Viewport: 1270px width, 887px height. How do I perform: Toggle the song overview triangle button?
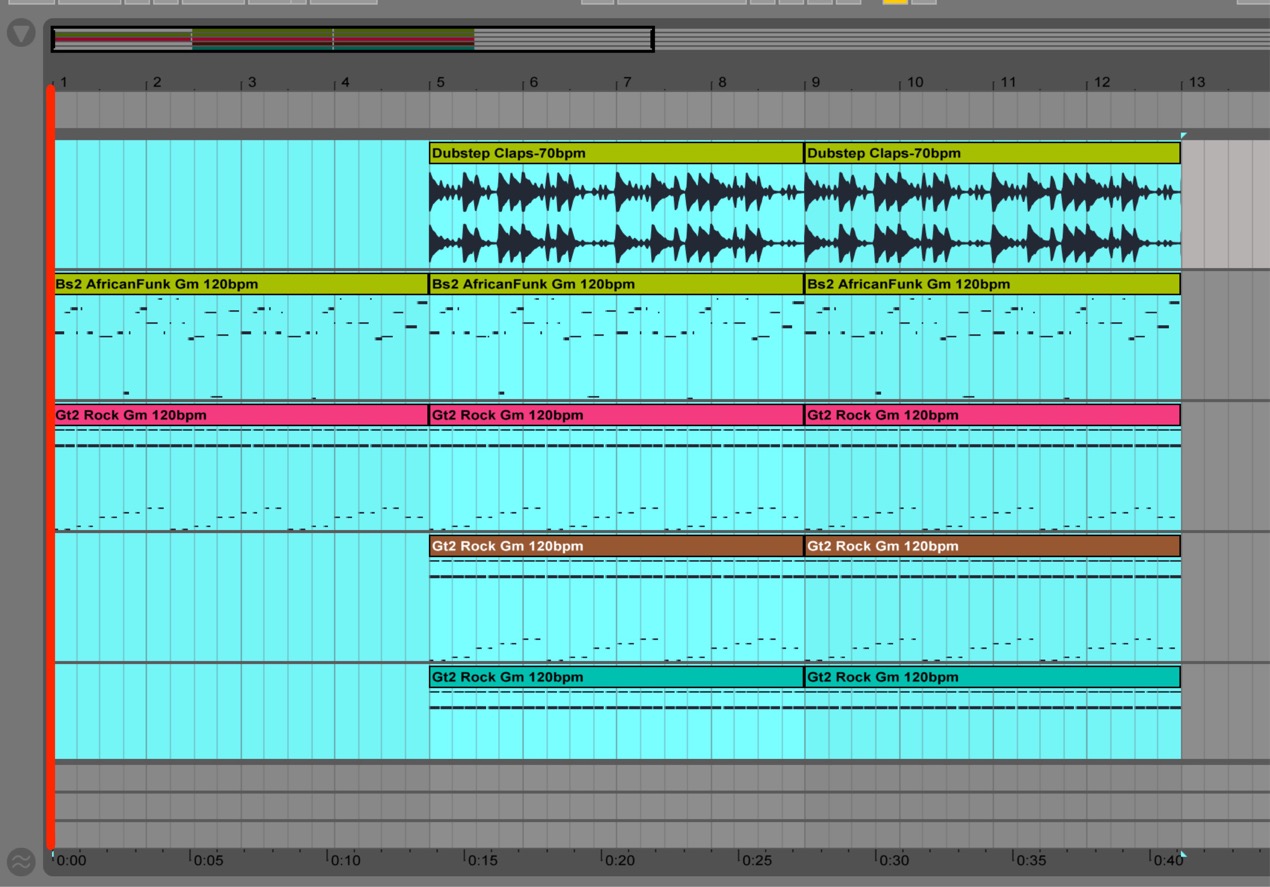(20, 33)
